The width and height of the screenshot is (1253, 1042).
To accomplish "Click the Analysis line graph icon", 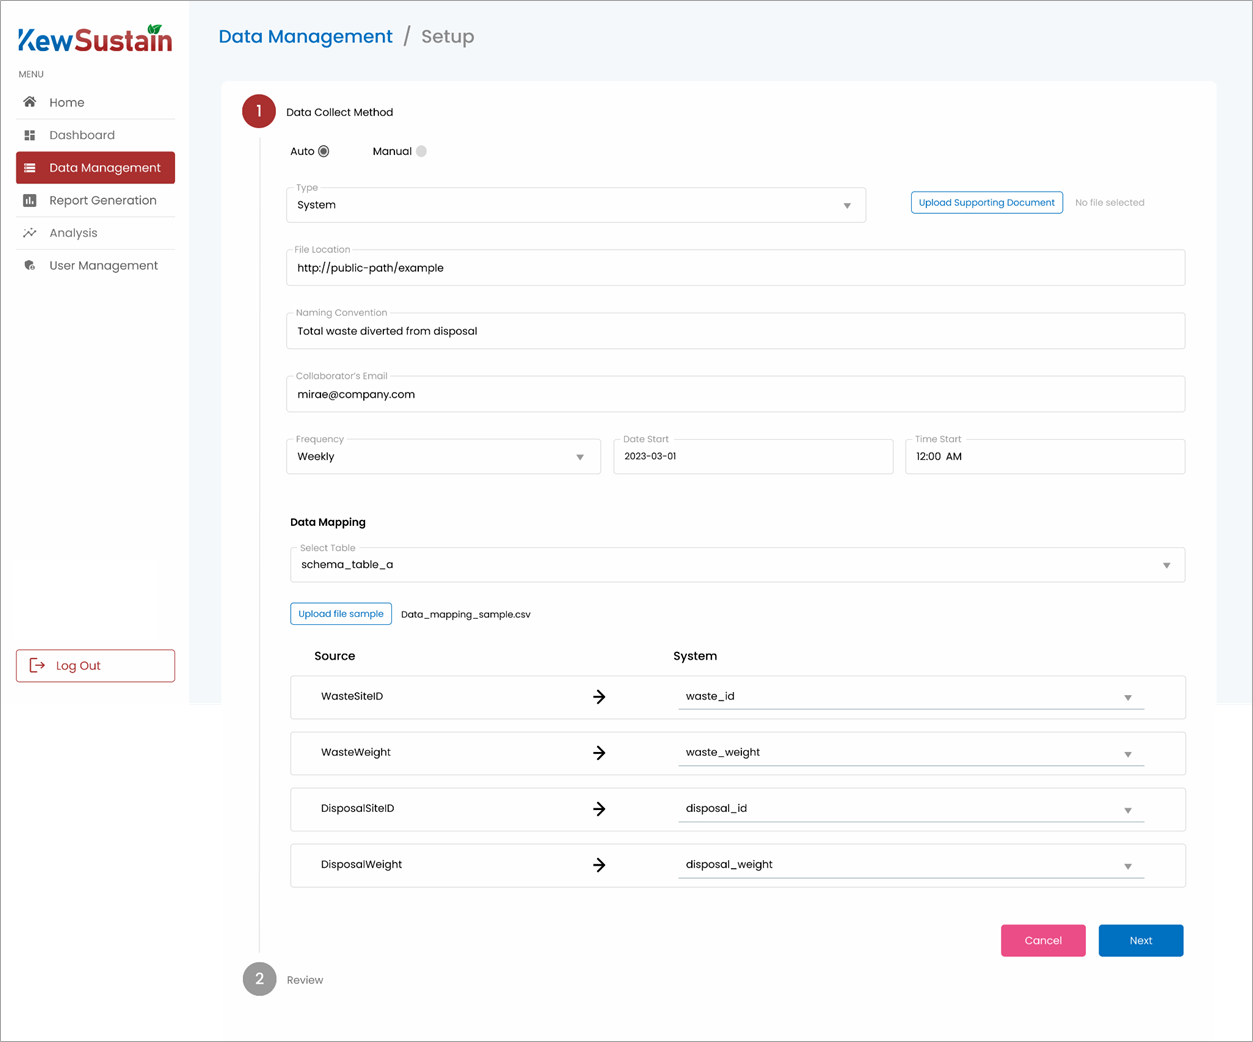I will 30,233.
